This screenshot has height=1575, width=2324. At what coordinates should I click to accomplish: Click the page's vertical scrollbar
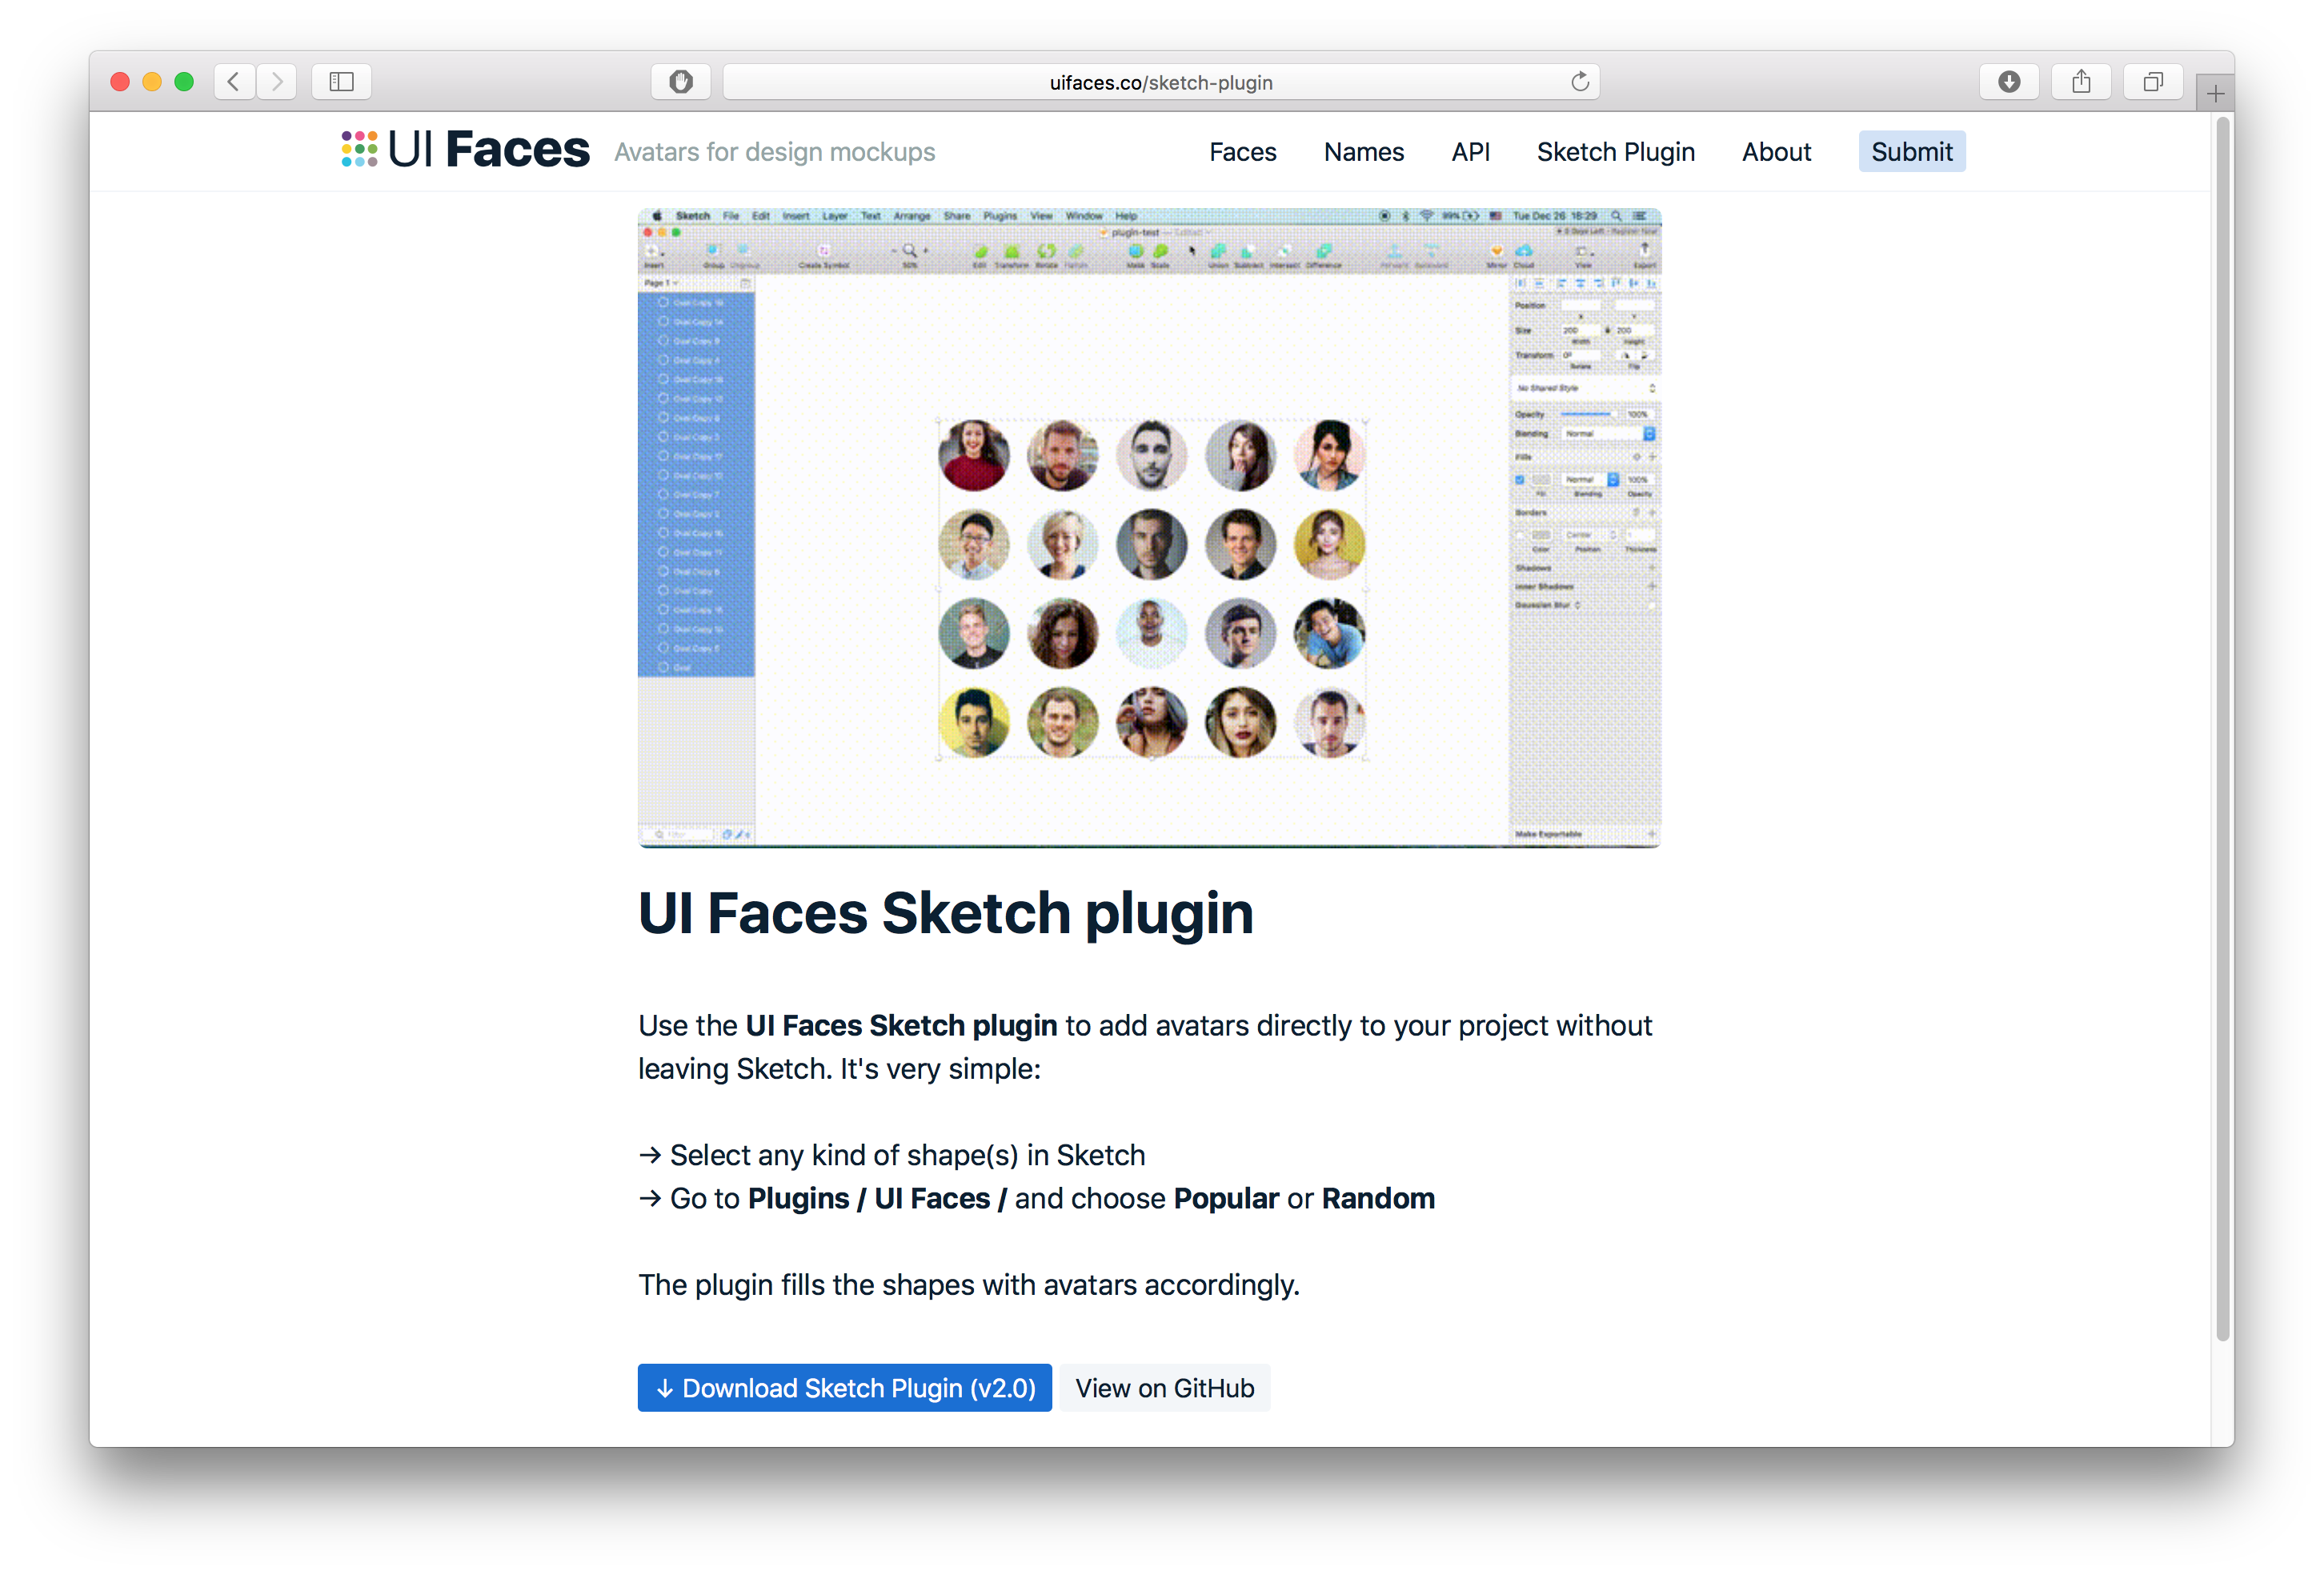click(x=2222, y=728)
